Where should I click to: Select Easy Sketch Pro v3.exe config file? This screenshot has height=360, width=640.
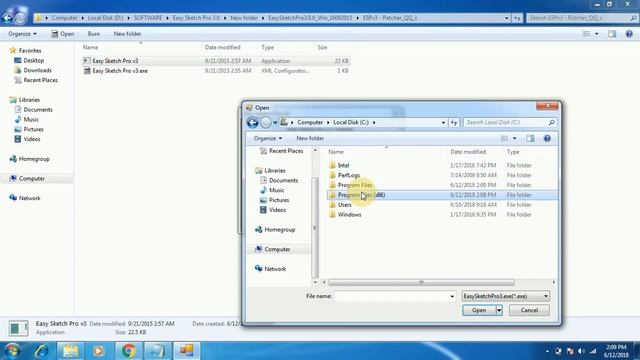click(216, 71)
